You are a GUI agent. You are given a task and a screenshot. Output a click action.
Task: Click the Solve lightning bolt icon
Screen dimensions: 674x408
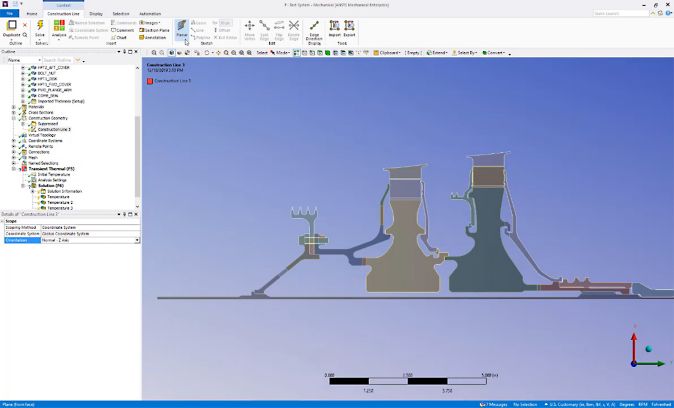pos(40,25)
